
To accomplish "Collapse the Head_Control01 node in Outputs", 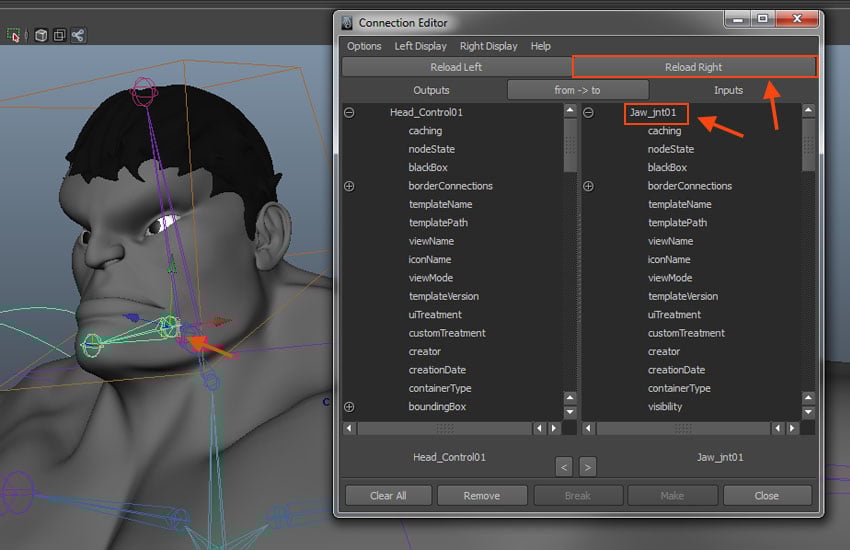I will (x=349, y=113).
